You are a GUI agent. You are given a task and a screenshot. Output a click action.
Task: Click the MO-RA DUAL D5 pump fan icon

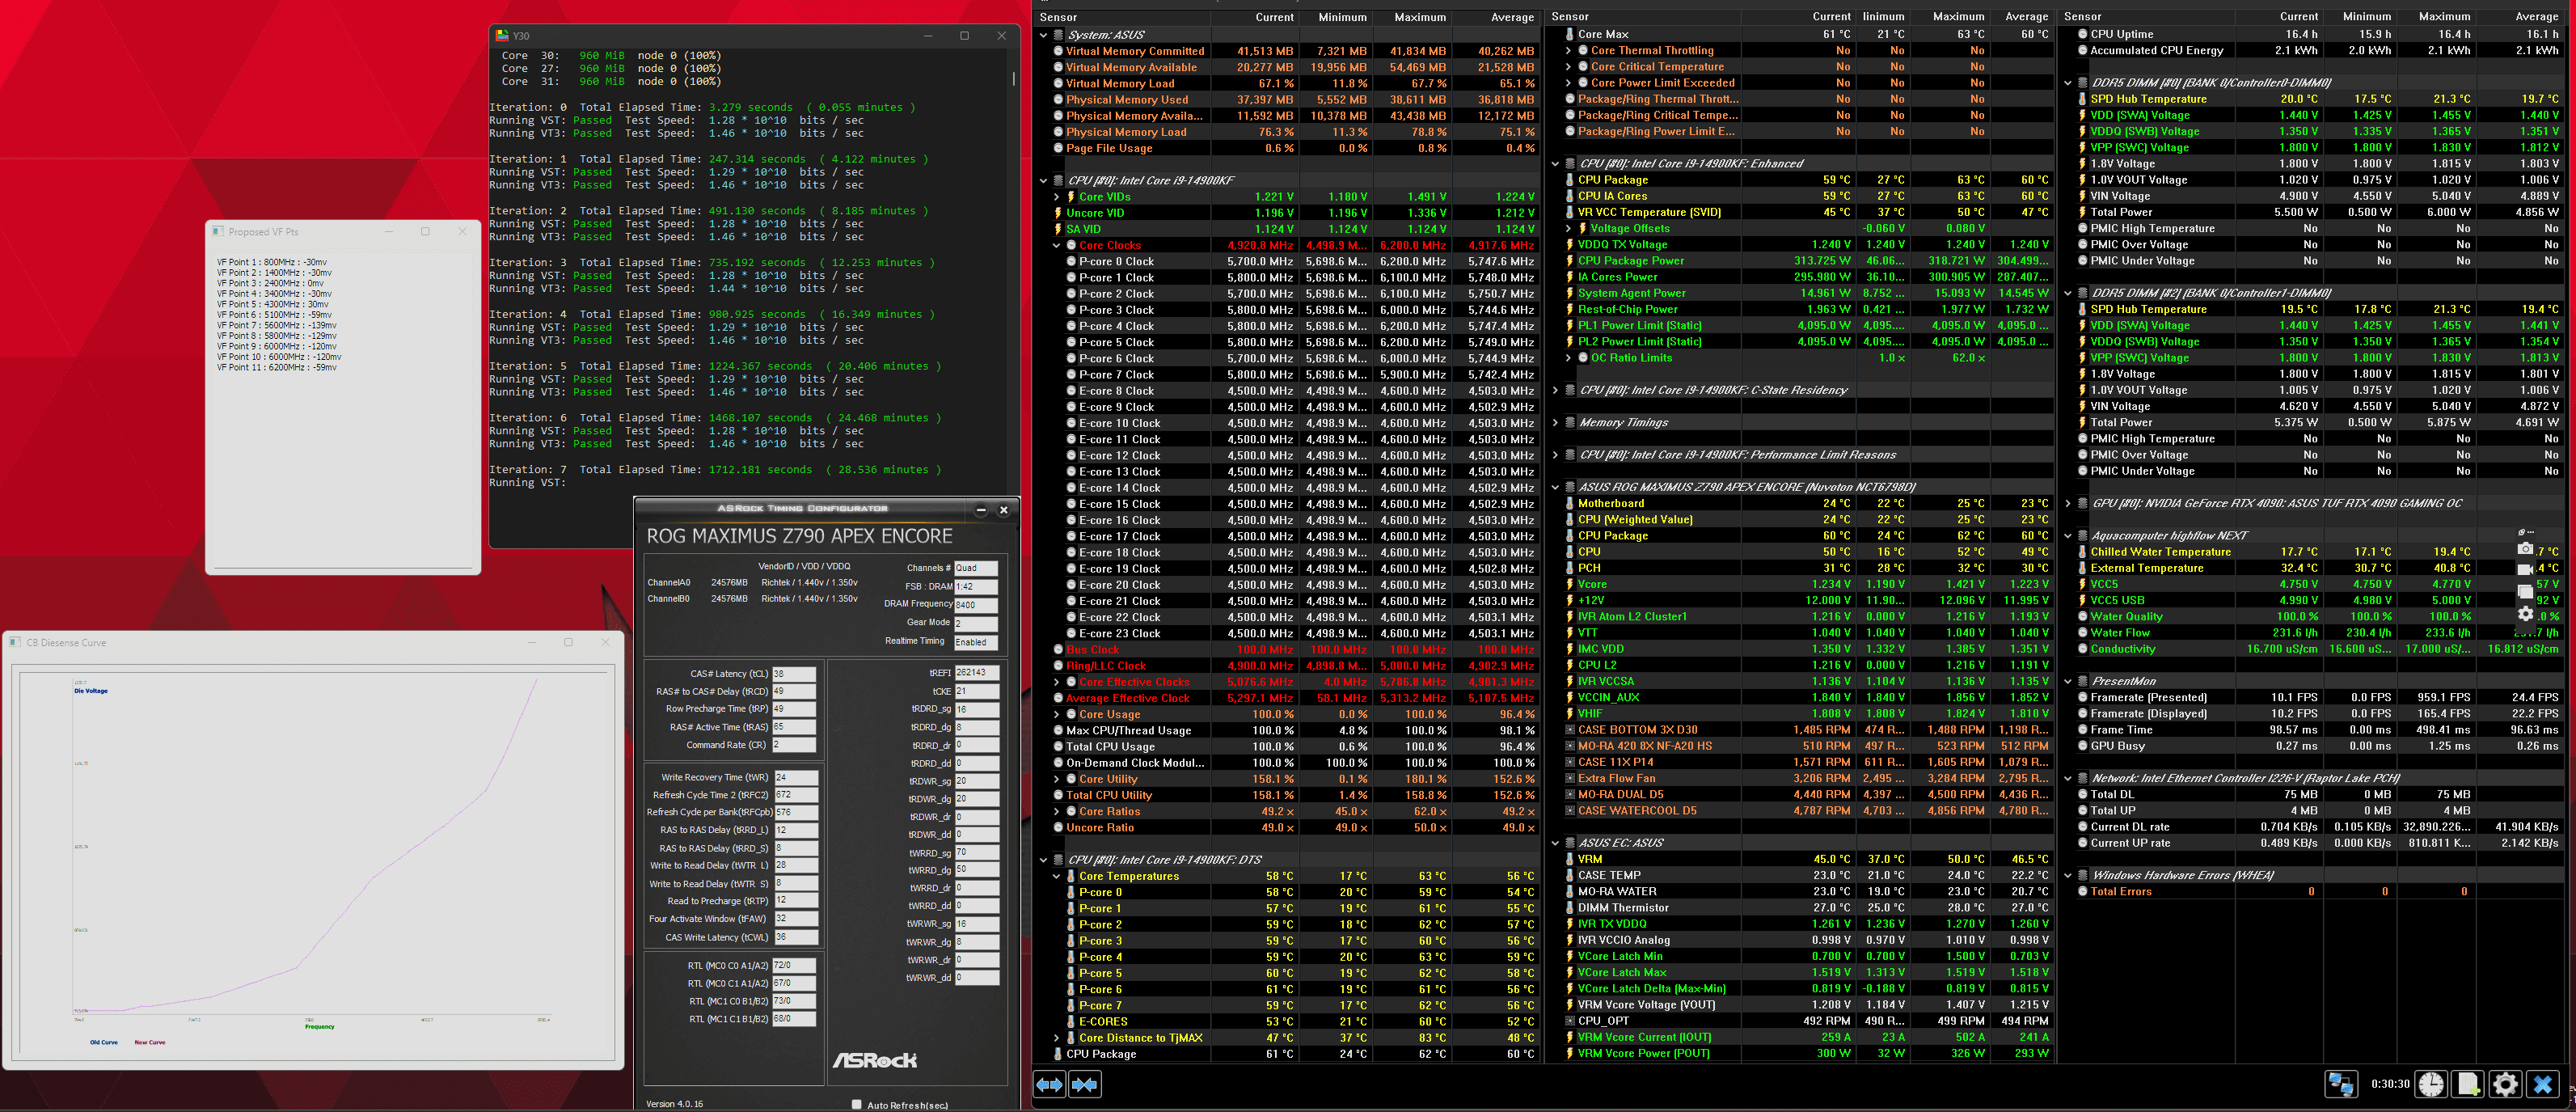[x=1570, y=795]
